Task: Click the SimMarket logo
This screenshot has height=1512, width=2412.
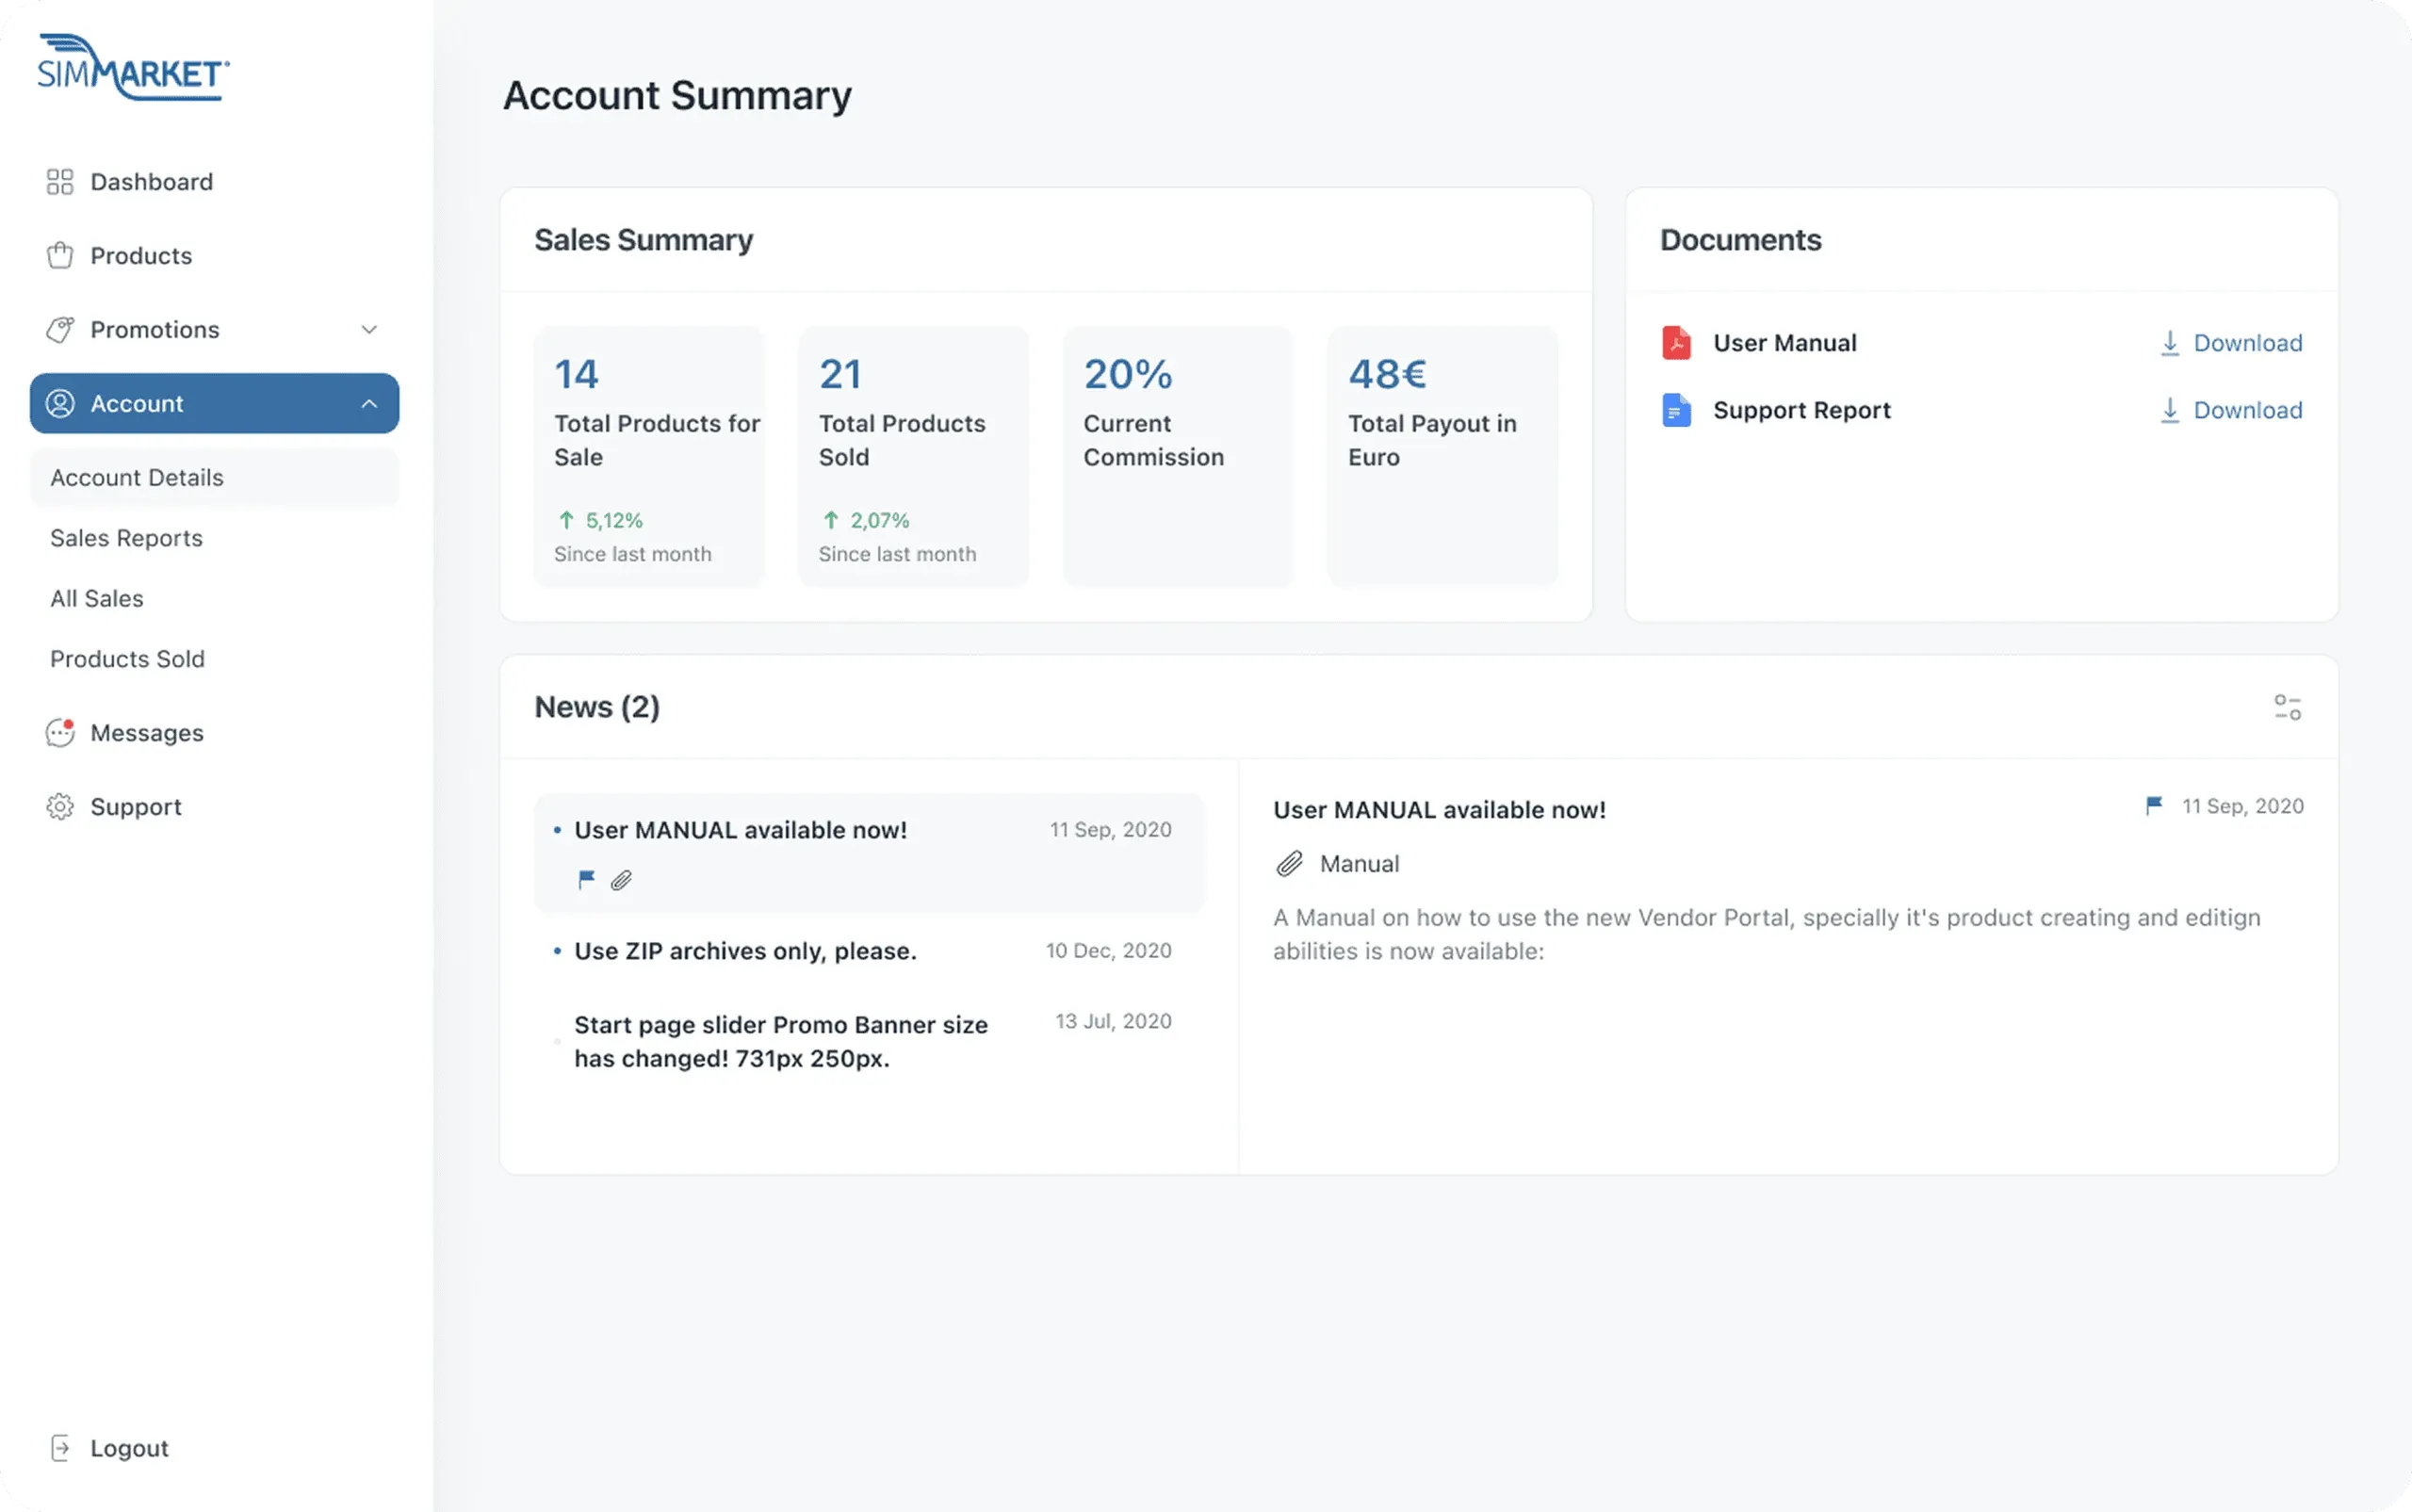Action: pyautogui.click(x=133, y=67)
